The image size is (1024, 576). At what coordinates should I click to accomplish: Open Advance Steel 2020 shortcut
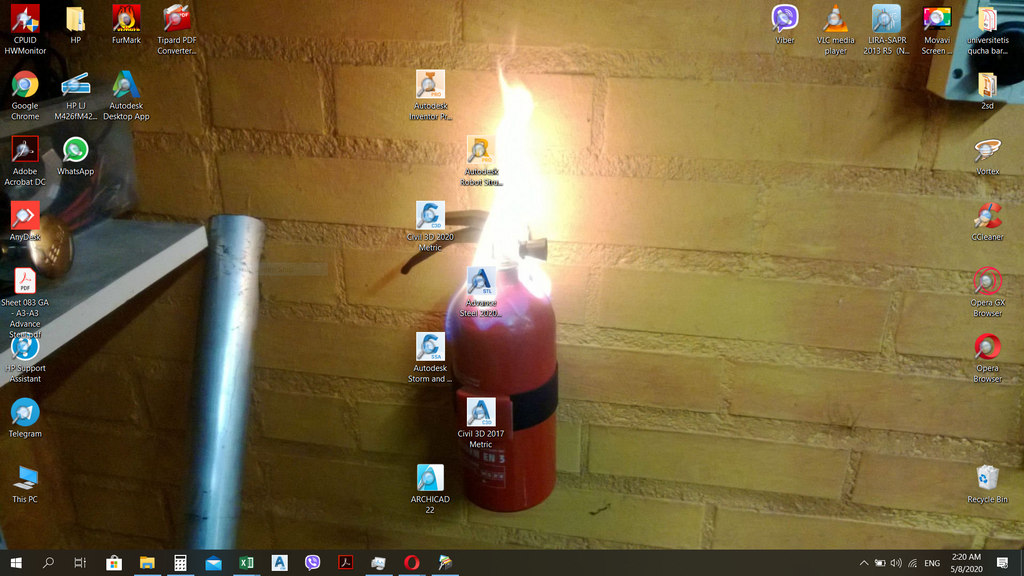(x=481, y=293)
